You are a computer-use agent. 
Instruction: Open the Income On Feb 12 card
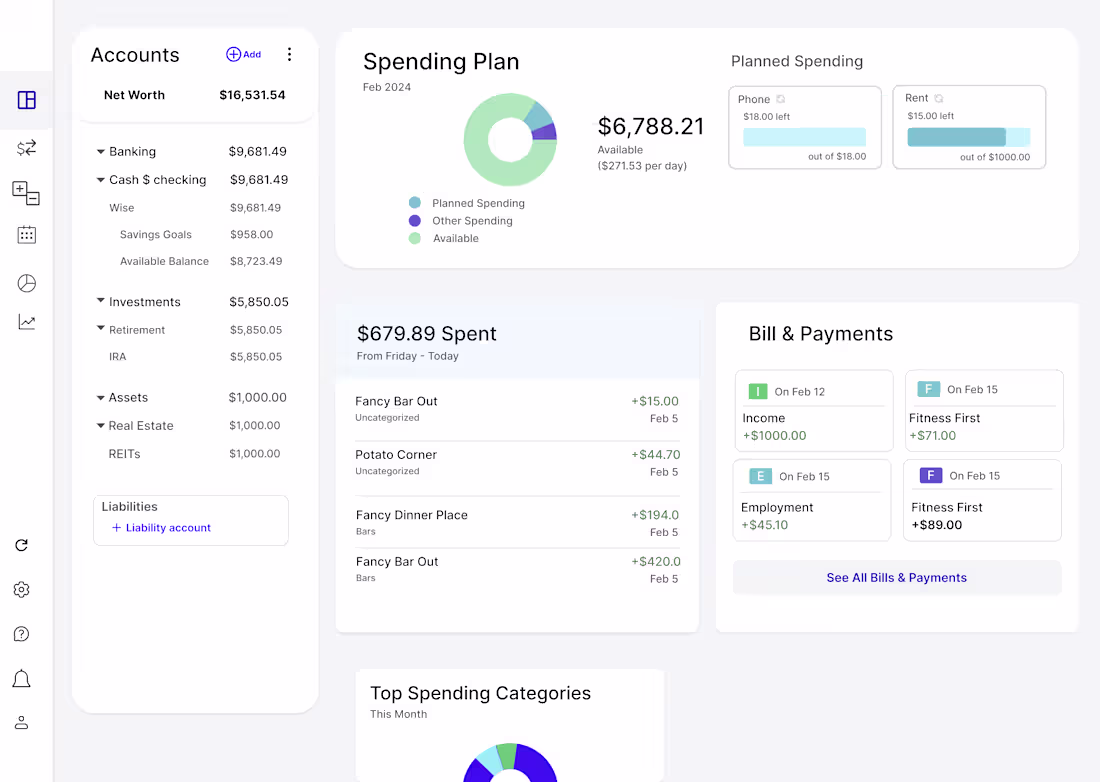click(814, 410)
